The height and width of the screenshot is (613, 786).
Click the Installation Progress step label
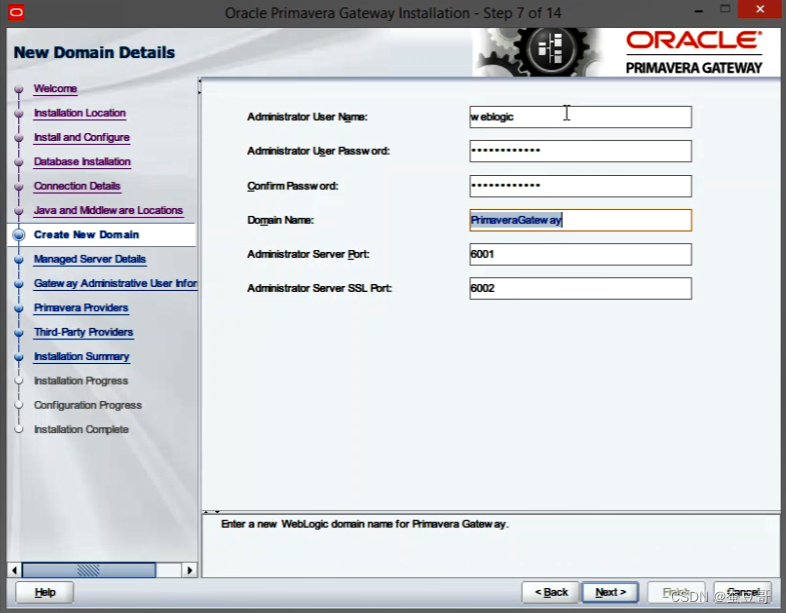(x=81, y=381)
